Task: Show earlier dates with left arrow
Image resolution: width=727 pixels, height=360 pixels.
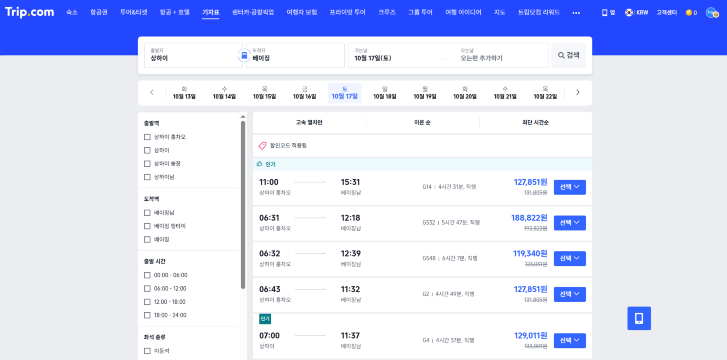Action: (x=152, y=92)
